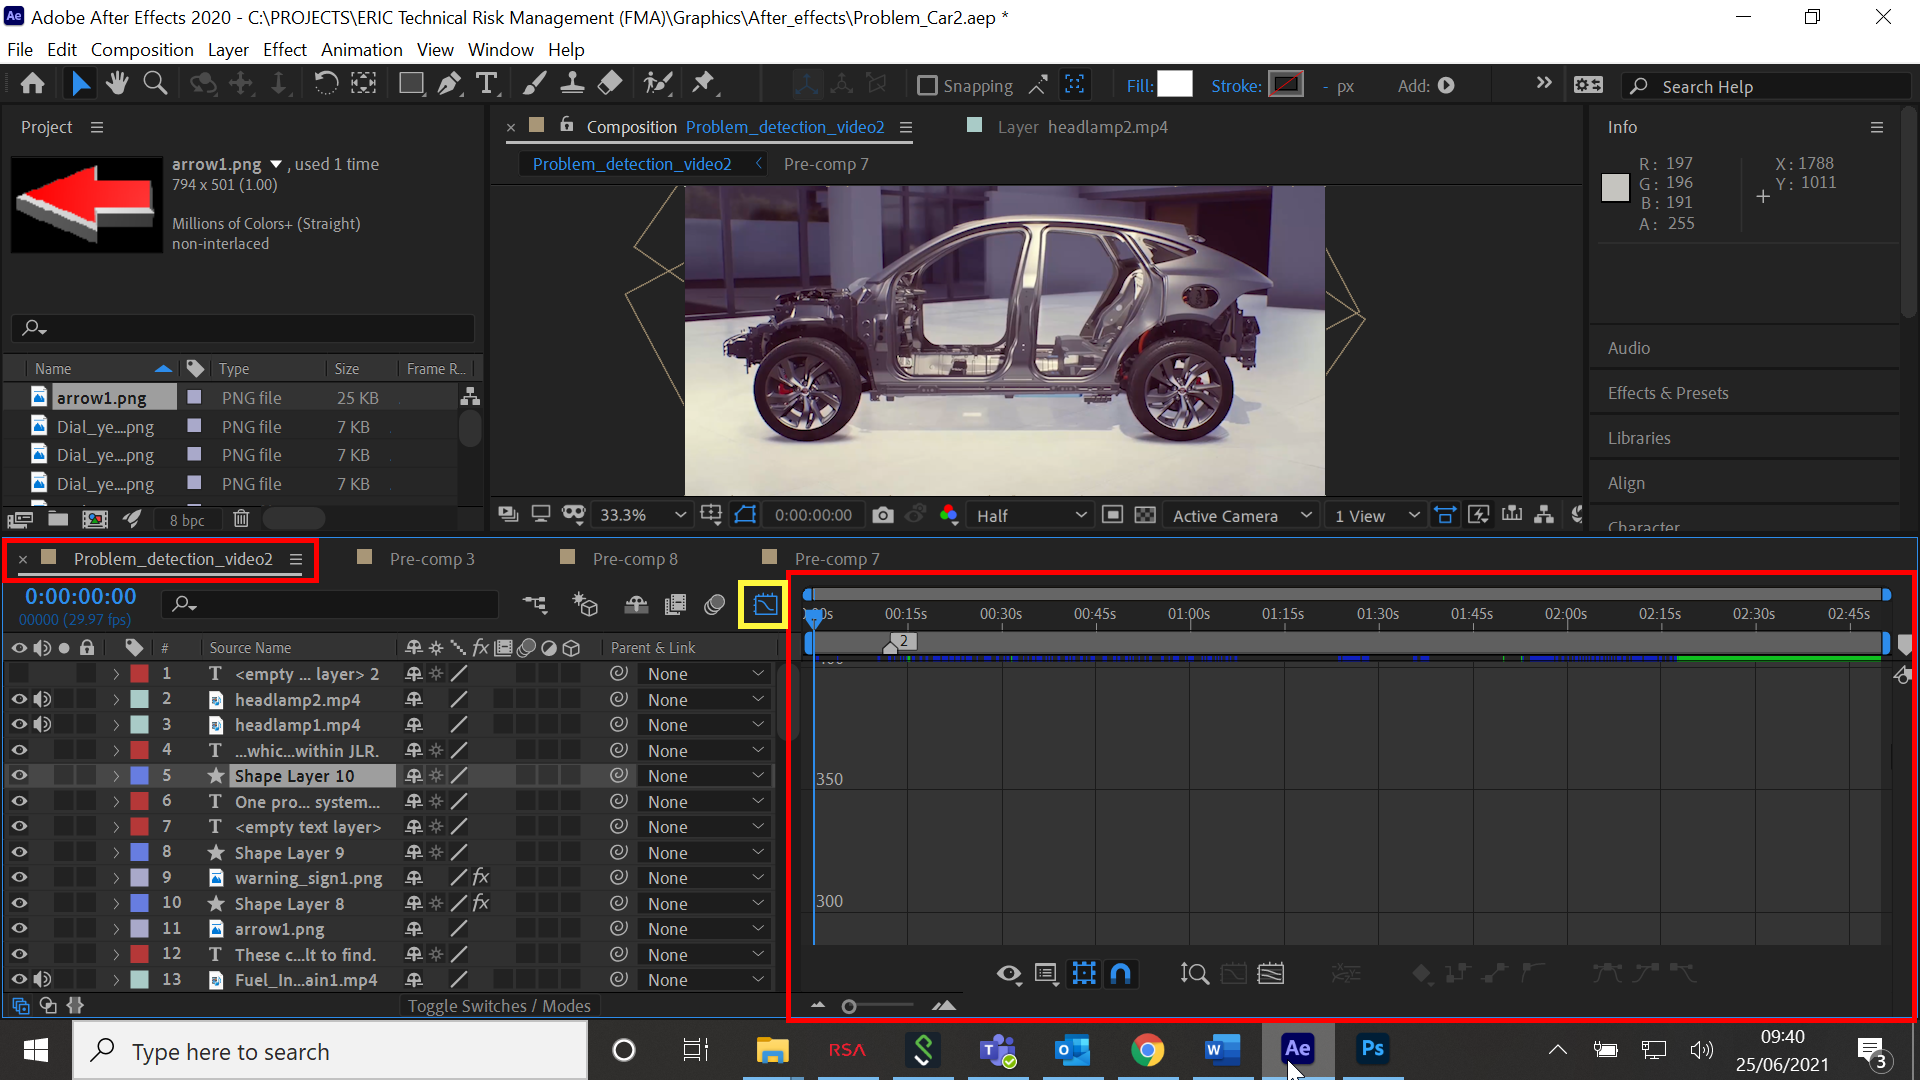Toggle visibility of headlamp2.mp4 layer
This screenshot has height=1080, width=1920.
(18, 699)
